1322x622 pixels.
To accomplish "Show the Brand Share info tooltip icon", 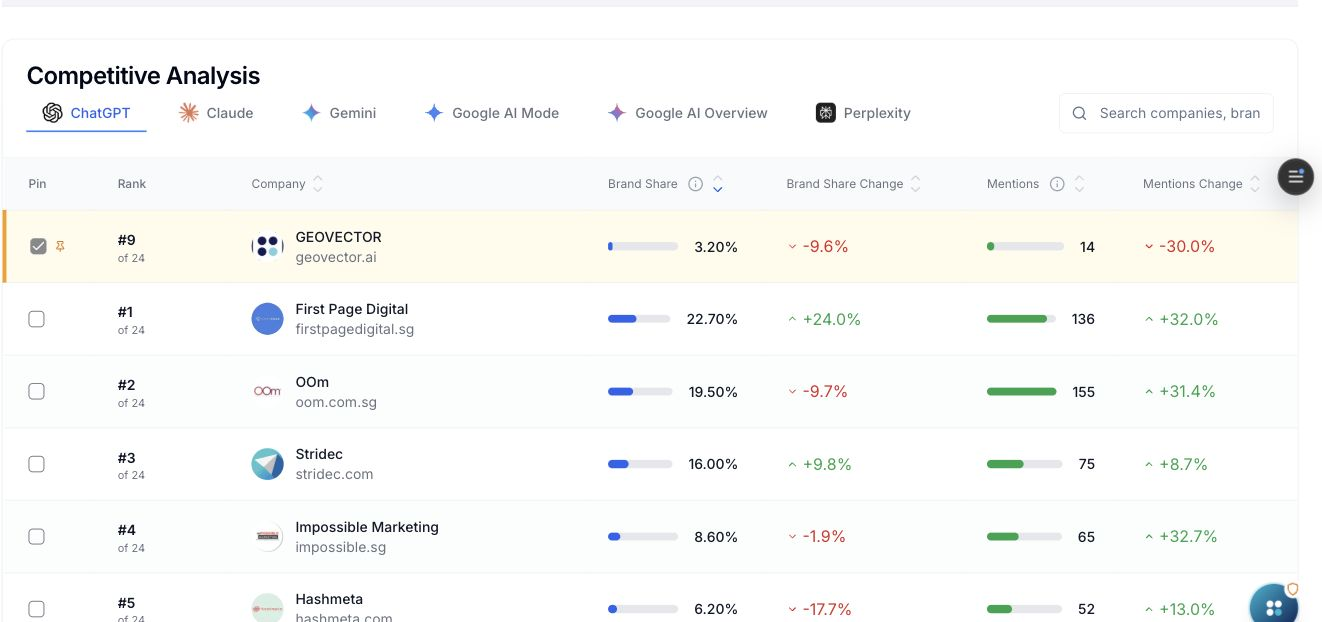I will tap(696, 184).
